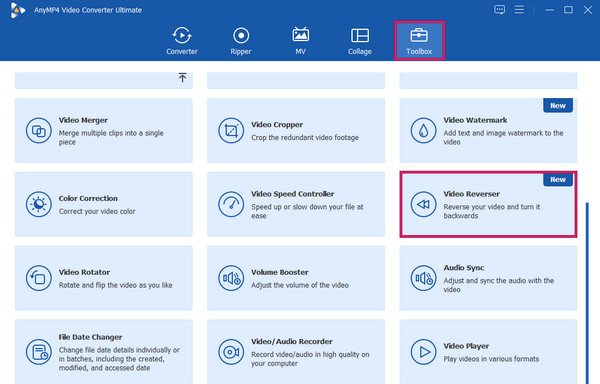600x384 pixels.
Task: Click the Audio Sync speaker clock icon
Action: (x=424, y=278)
